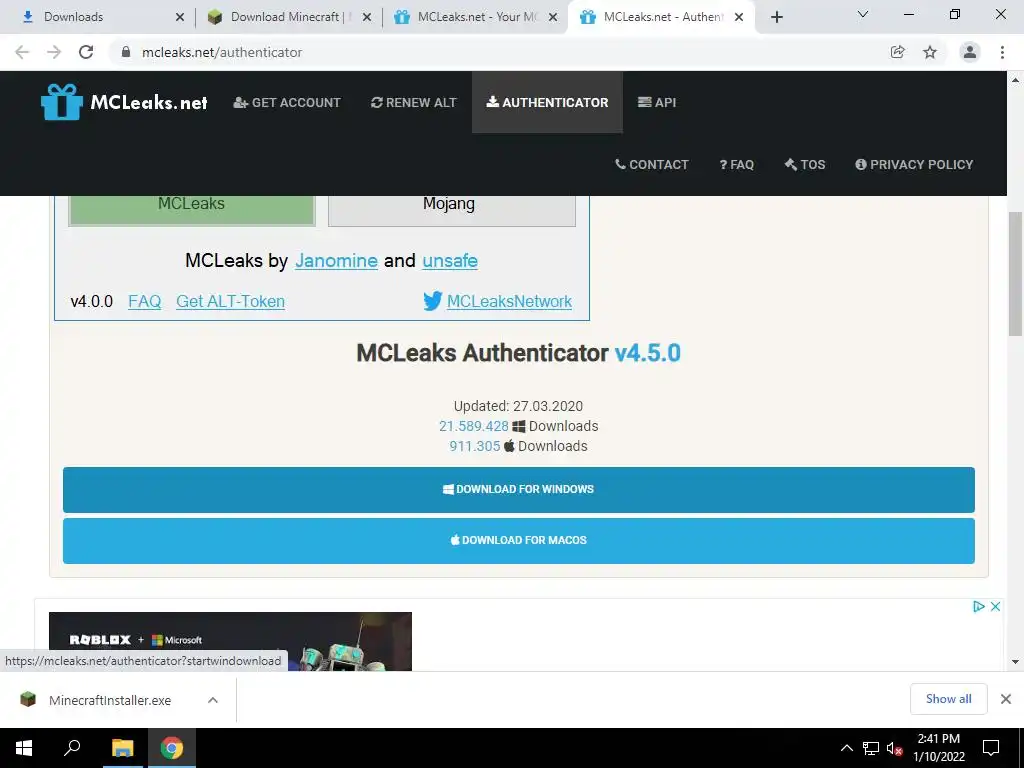Click the 911.305 macOS downloads count
This screenshot has width=1024, height=768.
click(x=475, y=446)
